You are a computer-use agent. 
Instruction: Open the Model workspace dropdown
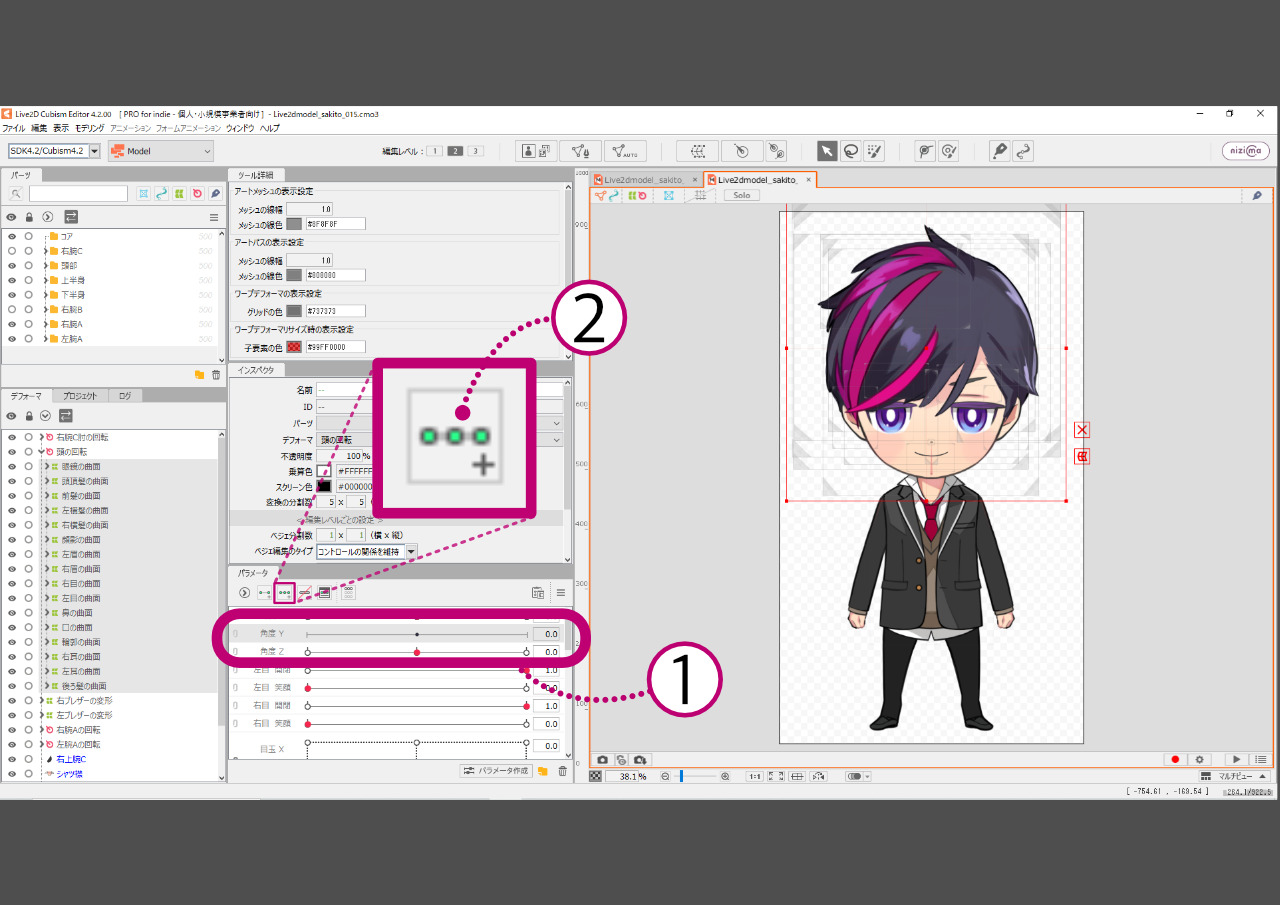tap(161, 151)
